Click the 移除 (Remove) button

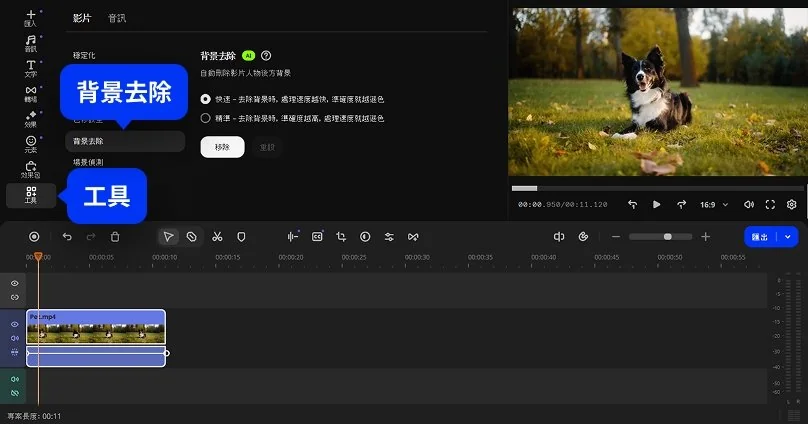tap(222, 147)
